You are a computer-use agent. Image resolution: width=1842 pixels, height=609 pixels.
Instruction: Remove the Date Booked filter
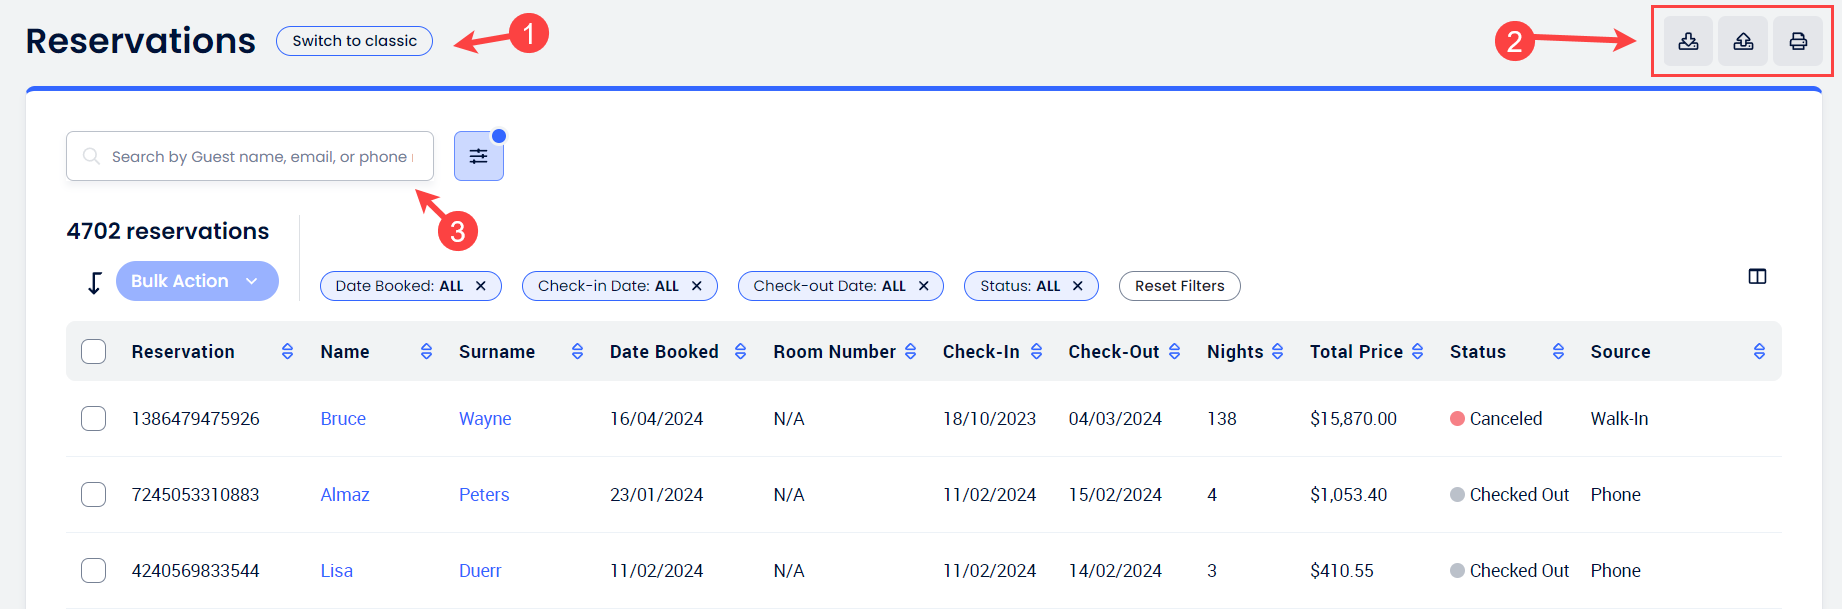click(481, 286)
